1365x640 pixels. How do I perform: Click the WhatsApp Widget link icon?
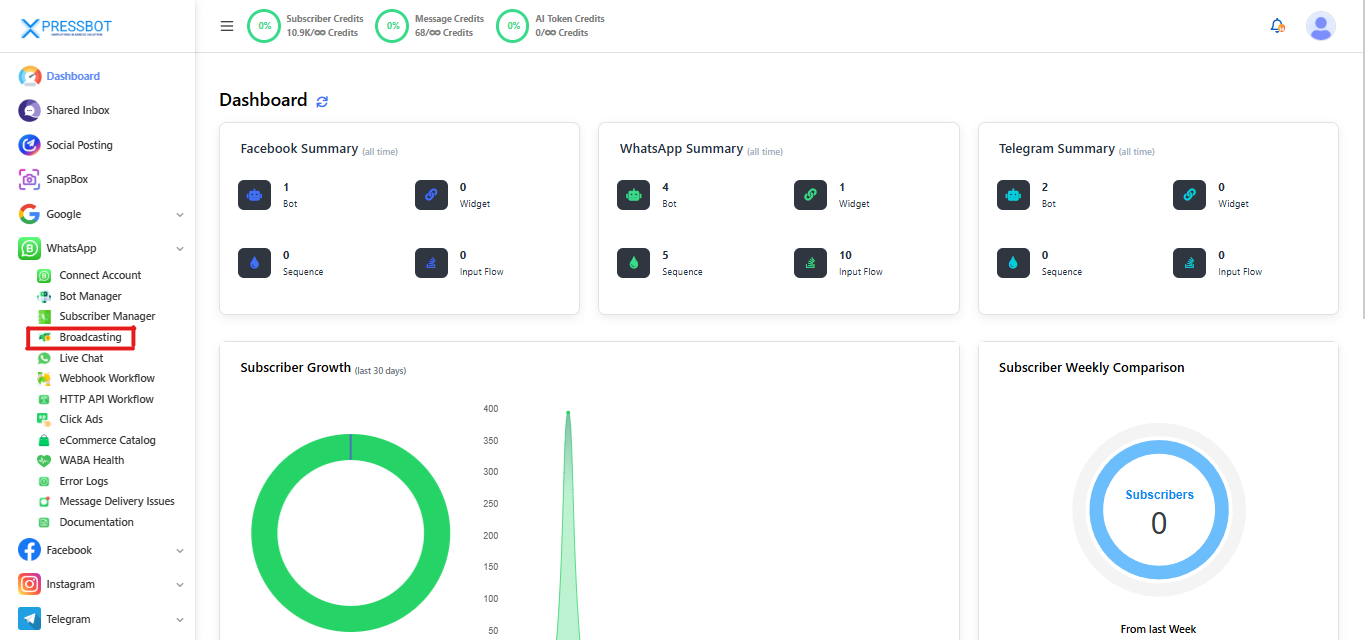coord(810,195)
